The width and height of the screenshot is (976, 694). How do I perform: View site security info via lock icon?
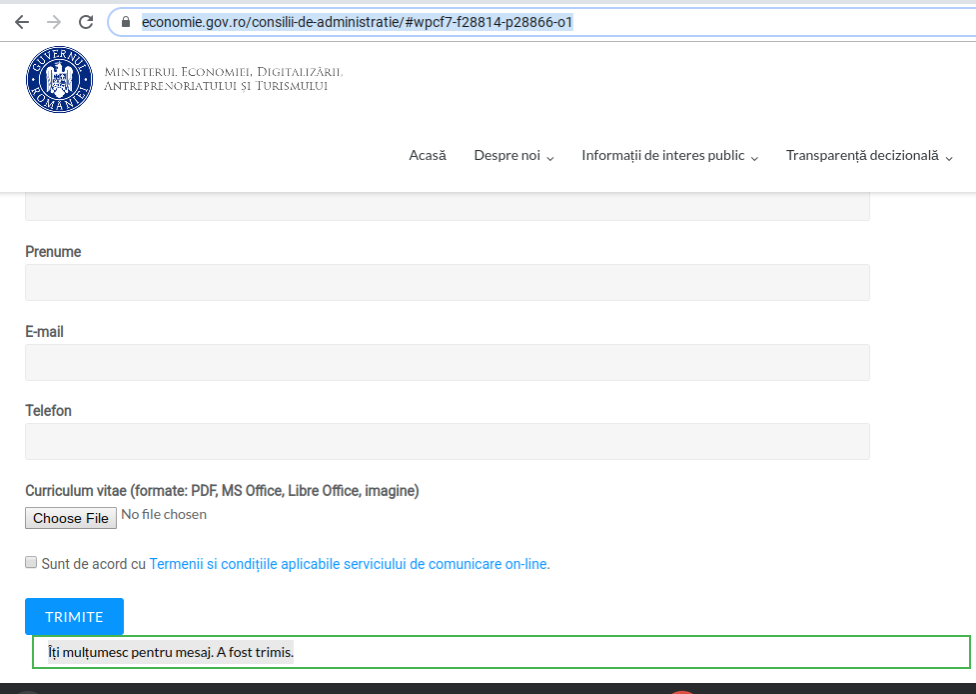point(126,21)
